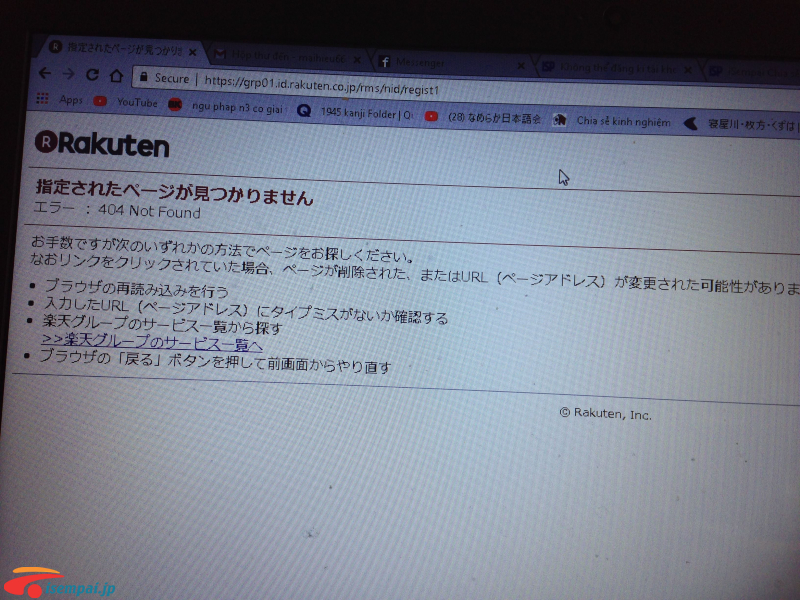Switch to the Rakuten '指定されたページ' tab
Image resolution: width=800 pixels, height=600 pixels.
(x=121, y=49)
